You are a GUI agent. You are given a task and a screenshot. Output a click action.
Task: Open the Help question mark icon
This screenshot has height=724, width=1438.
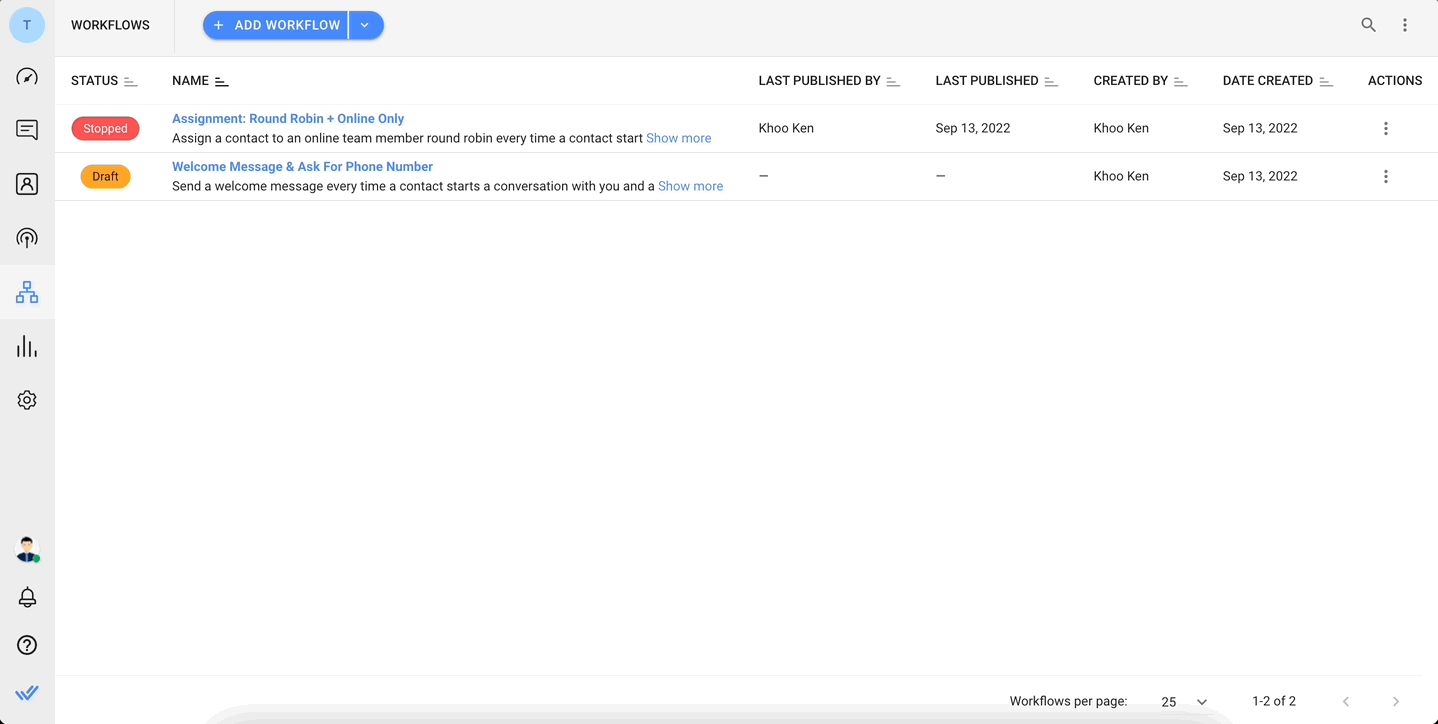pos(27,645)
